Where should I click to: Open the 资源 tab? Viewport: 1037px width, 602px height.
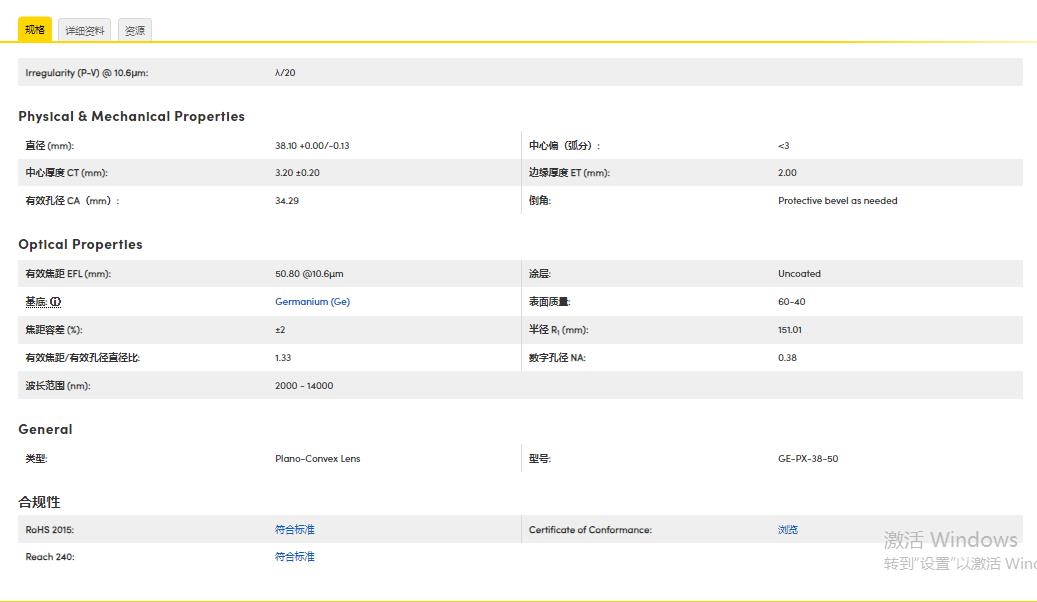(135, 30)
